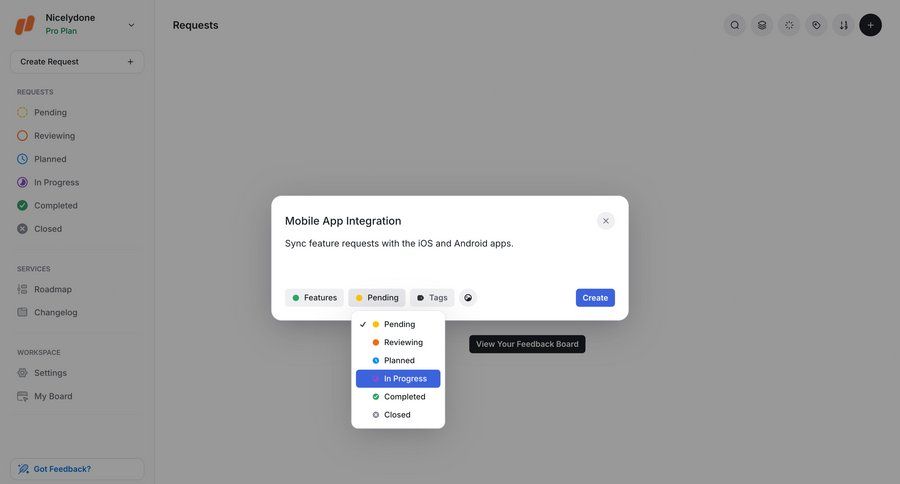Expand the Nicelydone workspace chevron
The image size is (900, 484).
pos(131,25)
